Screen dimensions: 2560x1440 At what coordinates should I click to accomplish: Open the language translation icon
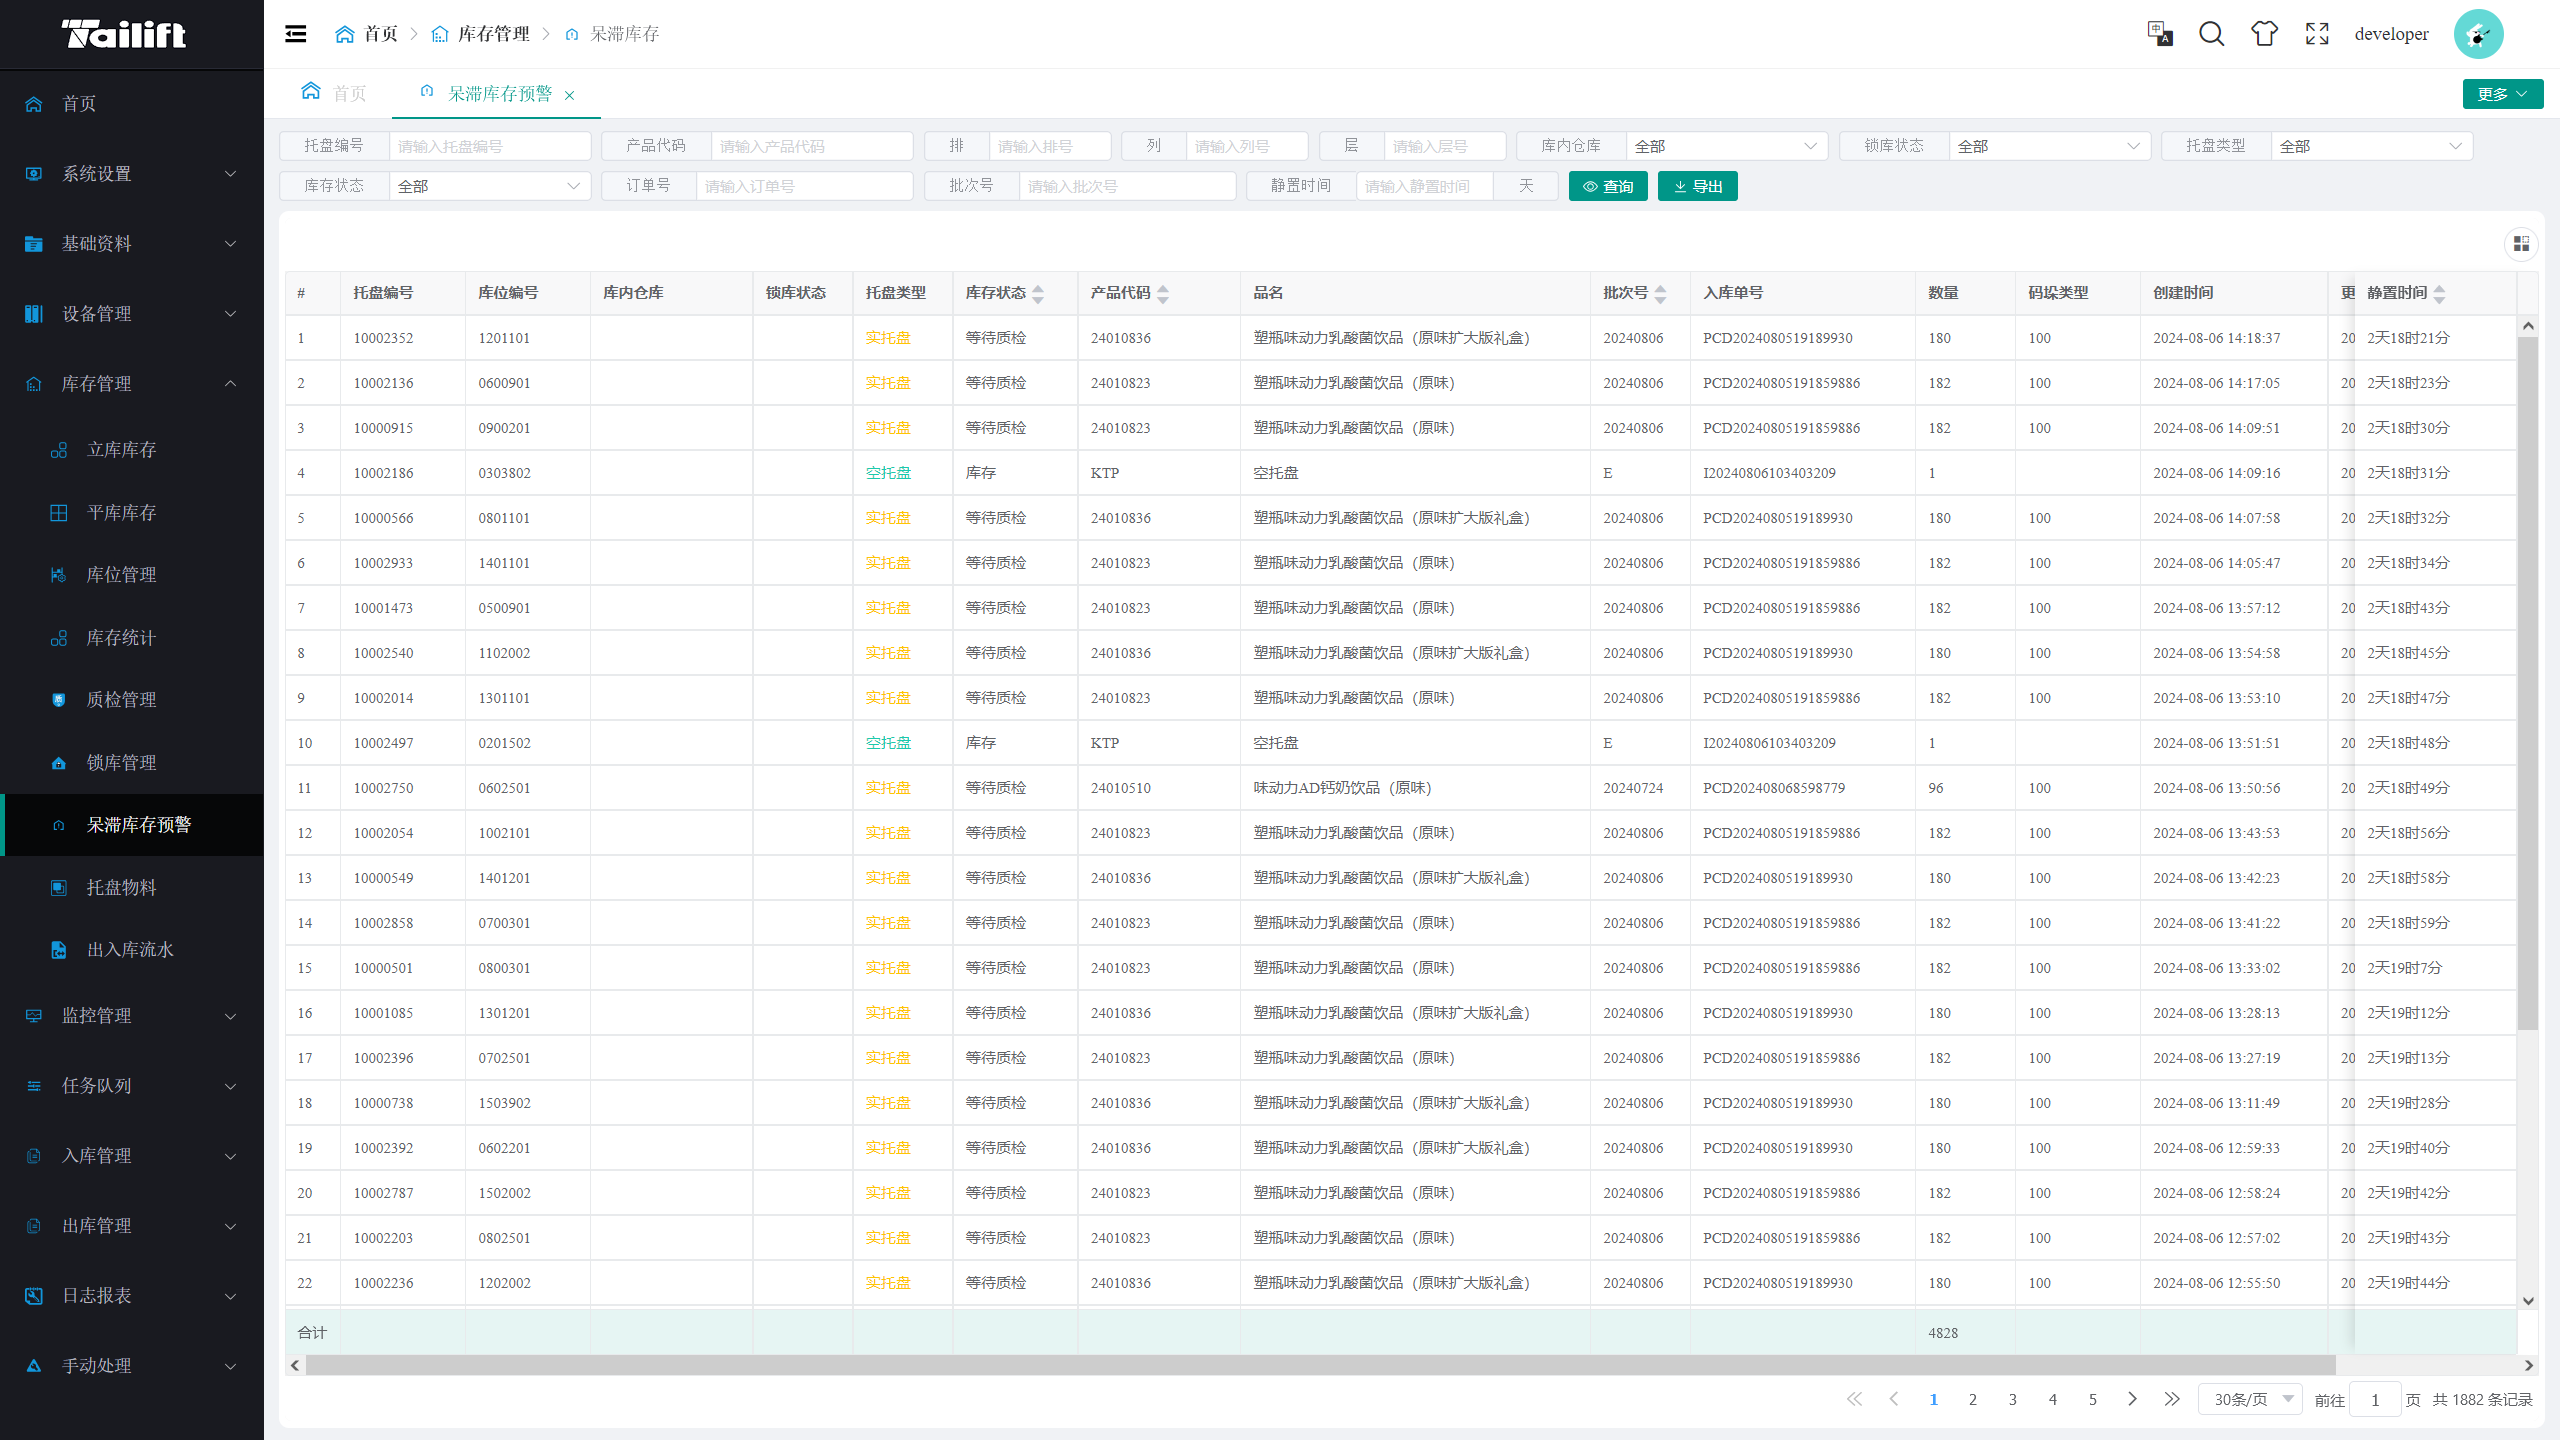[2159, 34]
